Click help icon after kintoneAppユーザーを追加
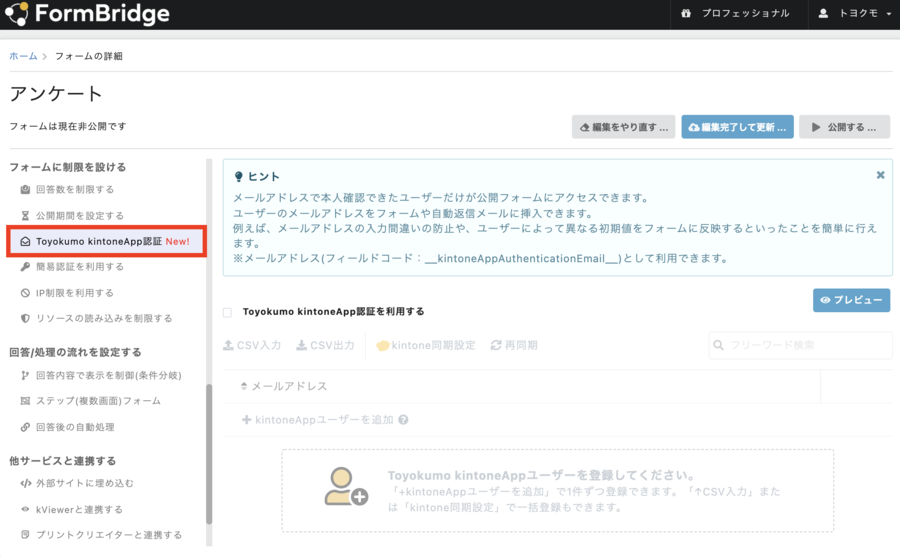The image size is (900, 556). click(404, 420)
